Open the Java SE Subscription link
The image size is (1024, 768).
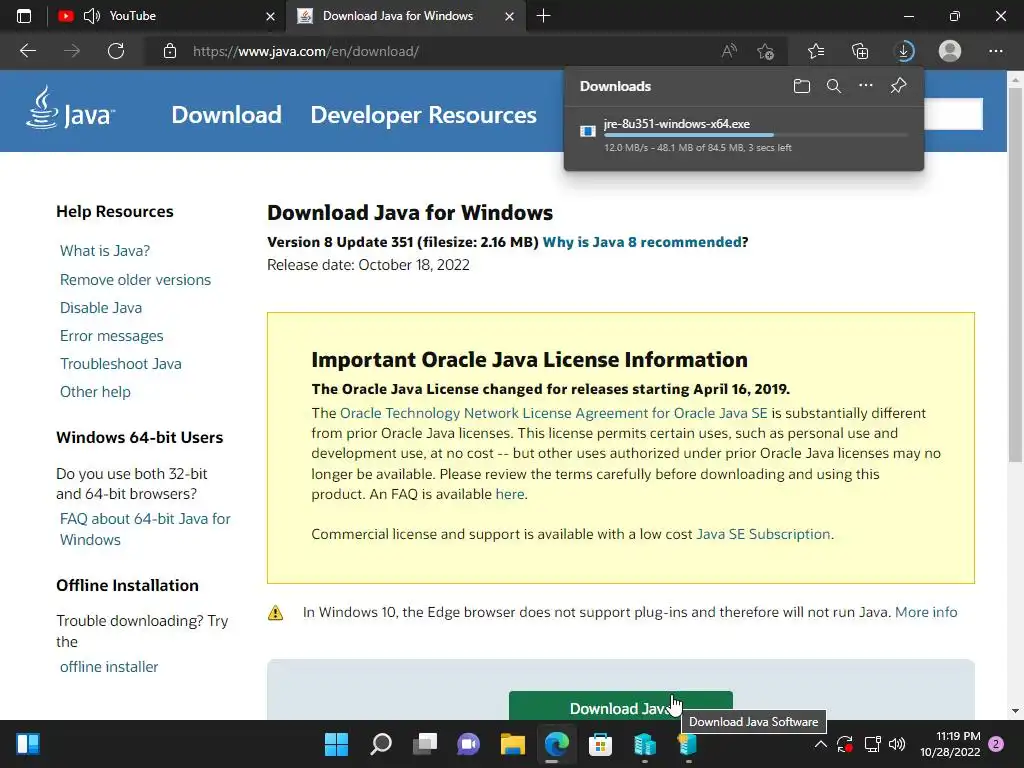pos(763,534)
